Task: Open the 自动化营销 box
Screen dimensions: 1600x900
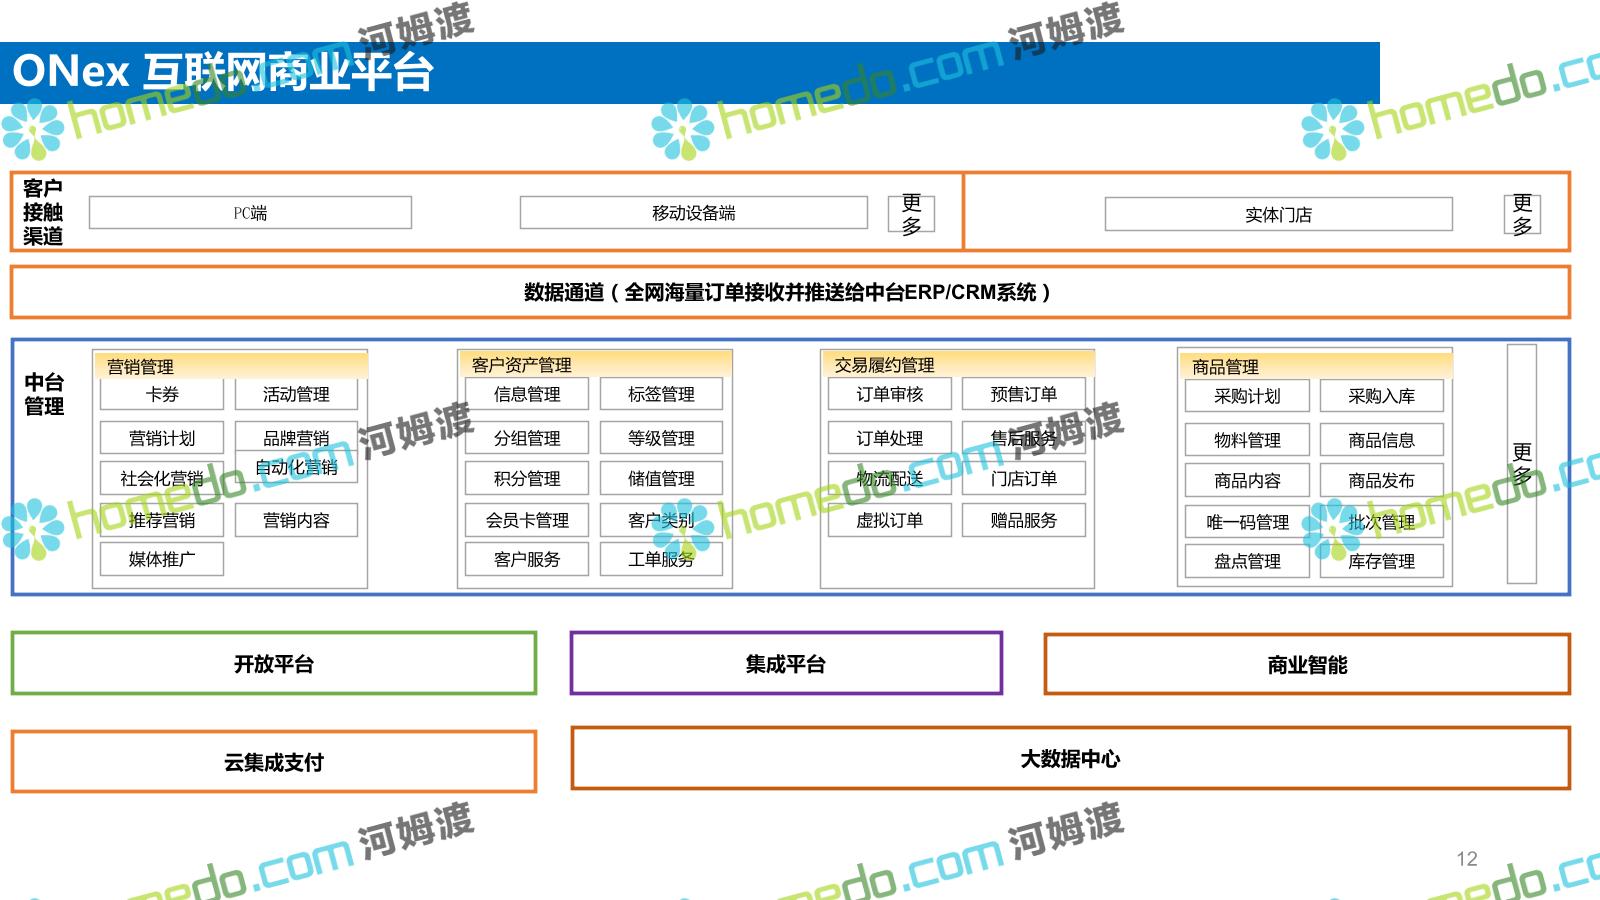Action: [x=296, y=468]
